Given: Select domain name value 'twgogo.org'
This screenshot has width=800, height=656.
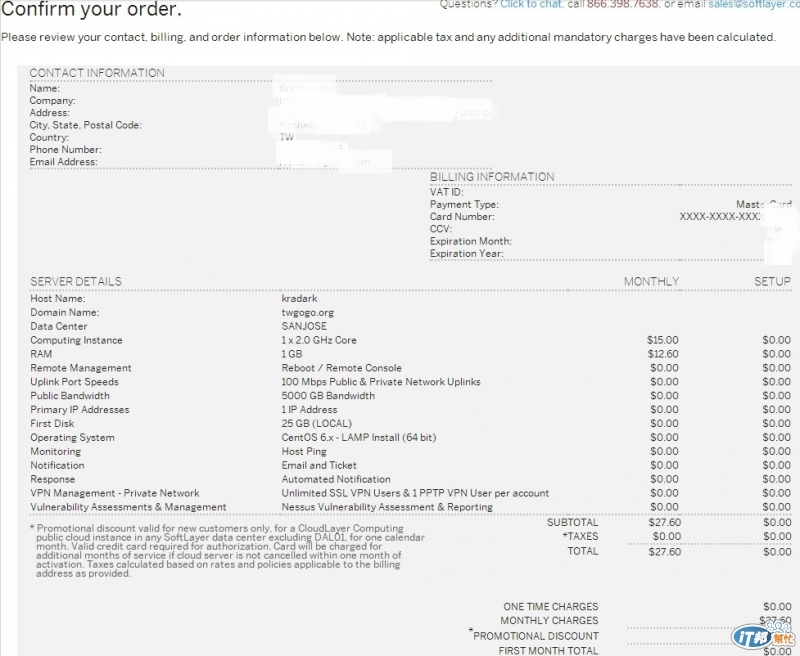Looking at the screenshot, I should (308, 312).
